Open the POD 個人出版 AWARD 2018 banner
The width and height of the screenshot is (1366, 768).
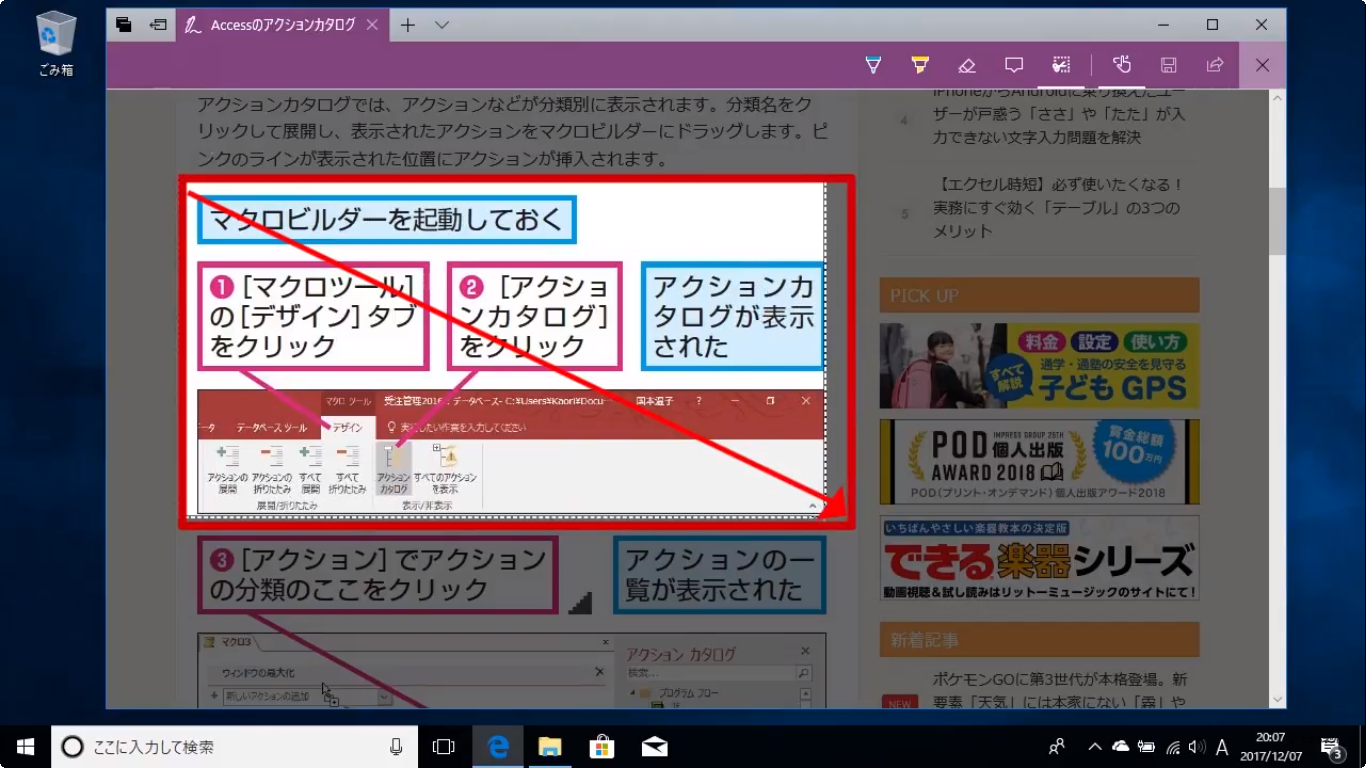[x=1039, y=461]
